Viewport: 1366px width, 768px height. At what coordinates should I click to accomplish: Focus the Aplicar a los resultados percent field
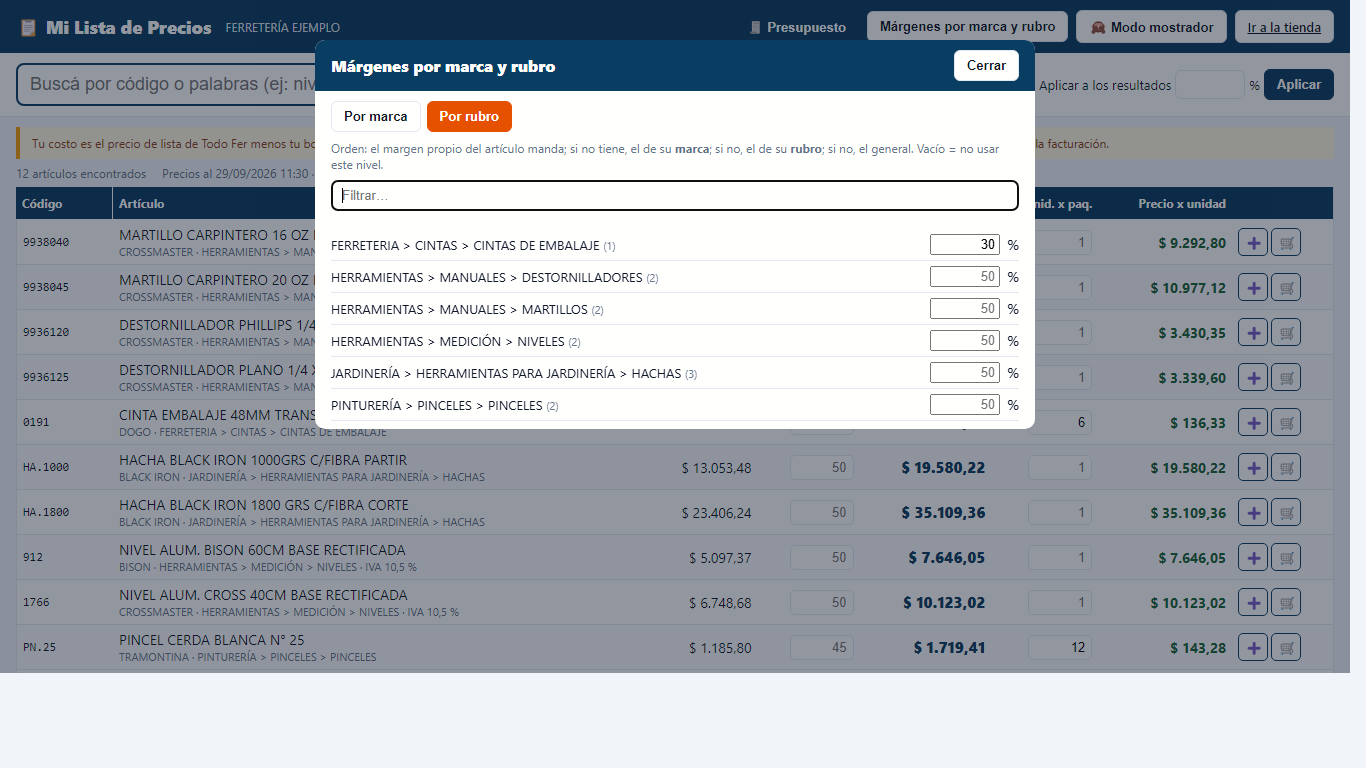[1210, 85]
